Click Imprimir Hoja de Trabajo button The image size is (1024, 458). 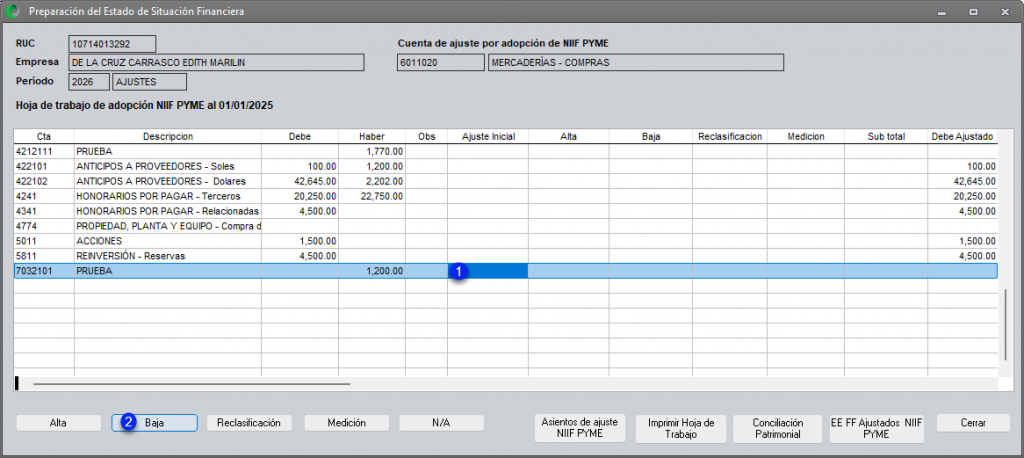pos(681,428)
